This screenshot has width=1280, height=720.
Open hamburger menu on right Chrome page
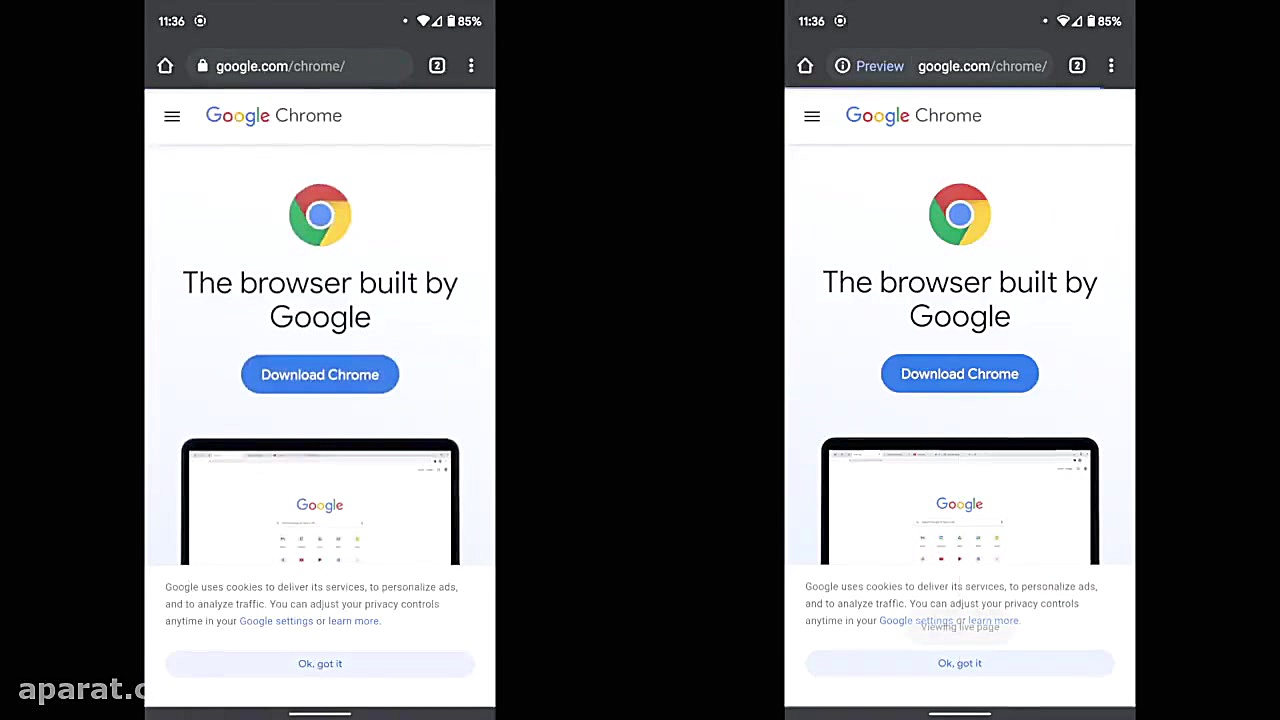(x=812, y=116)
